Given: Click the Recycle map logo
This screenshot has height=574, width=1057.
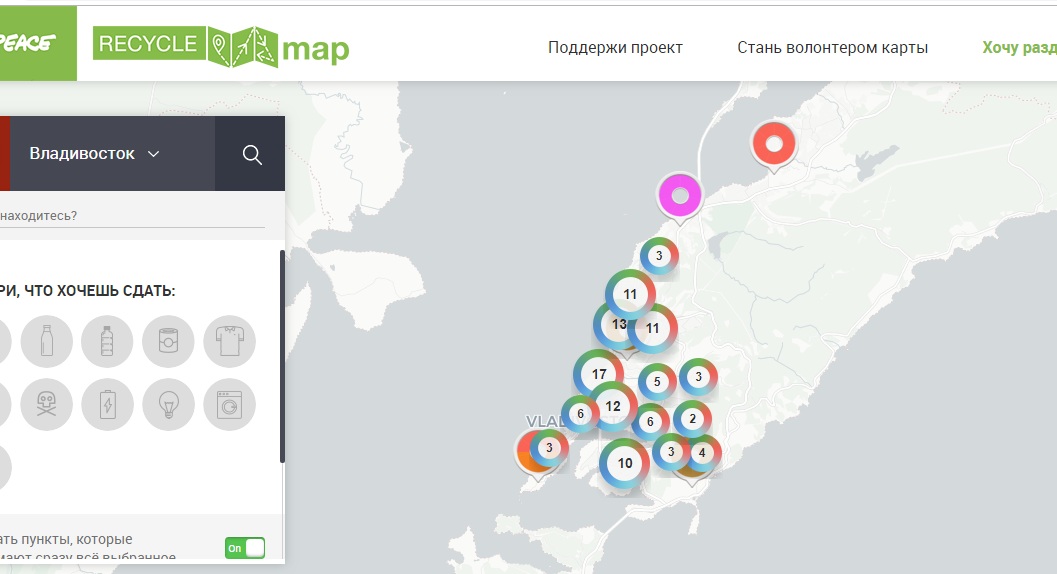Looking at the screenshot, I should [221, 47].
